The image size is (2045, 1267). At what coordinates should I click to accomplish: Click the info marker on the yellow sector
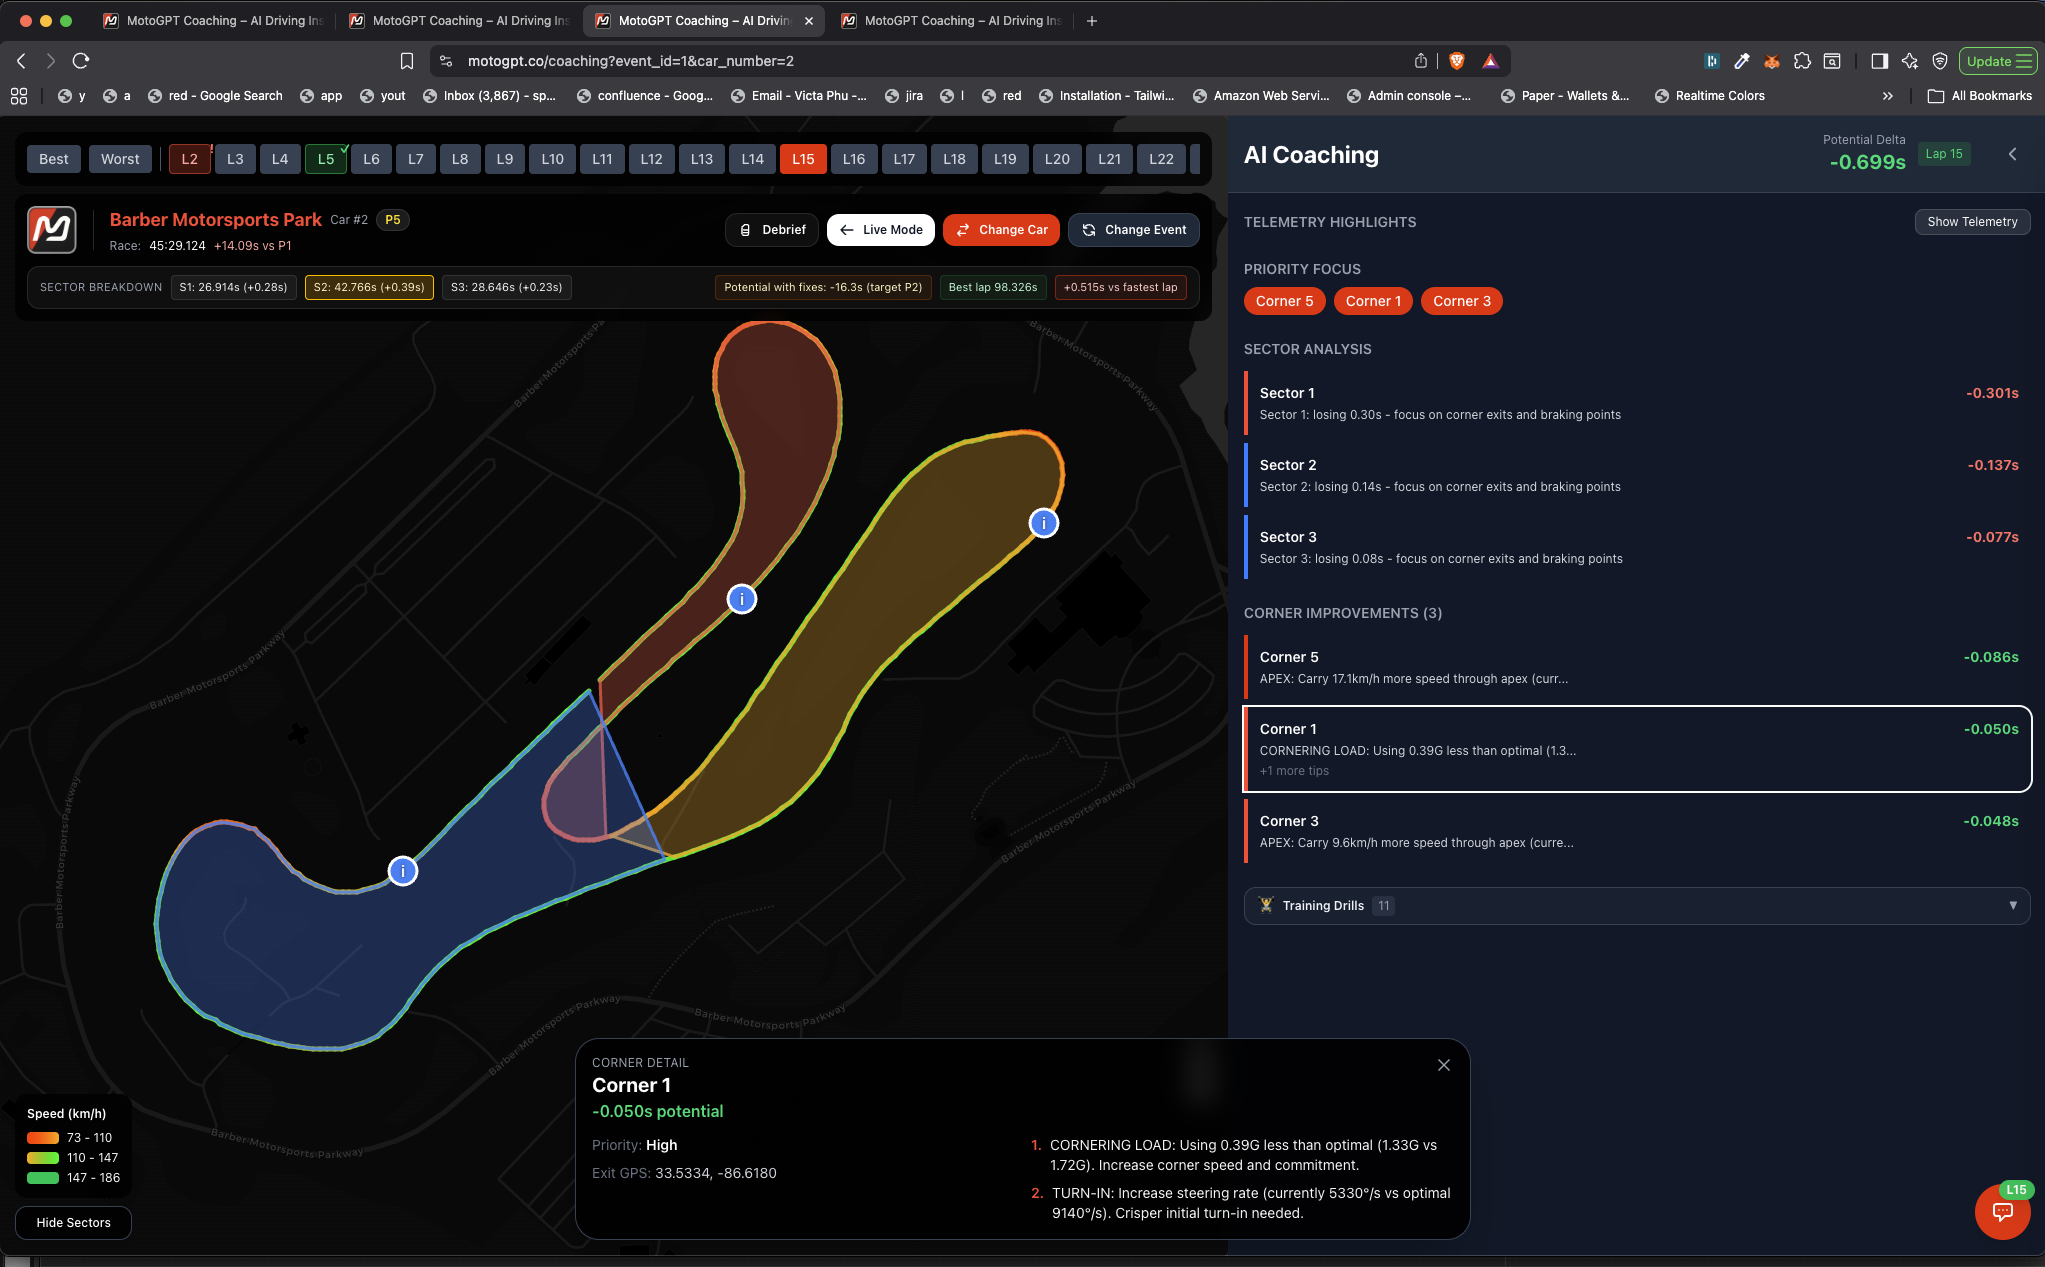(x=1044, y=523)
